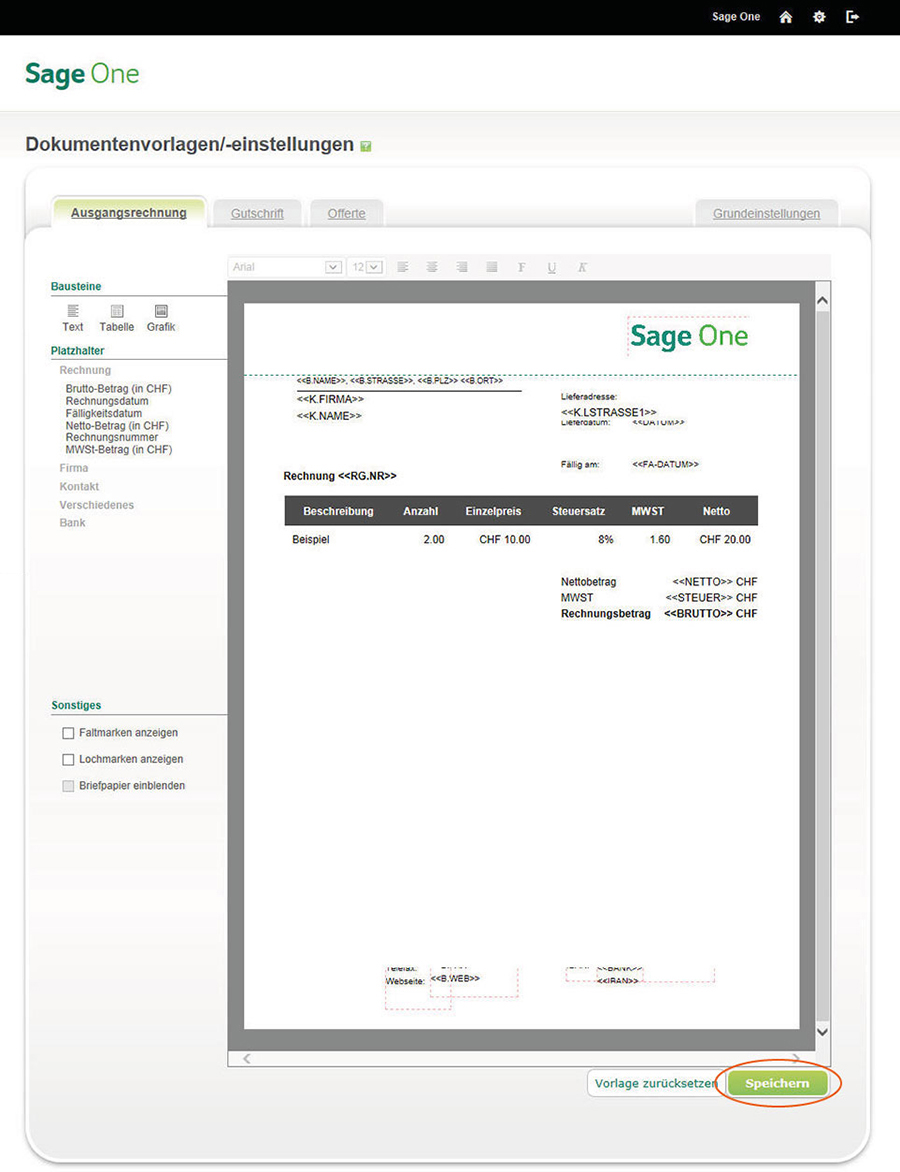Collapse the Rechnung placeholder group
Viewport: 900px width, 1172px height.
coord(85,370)
